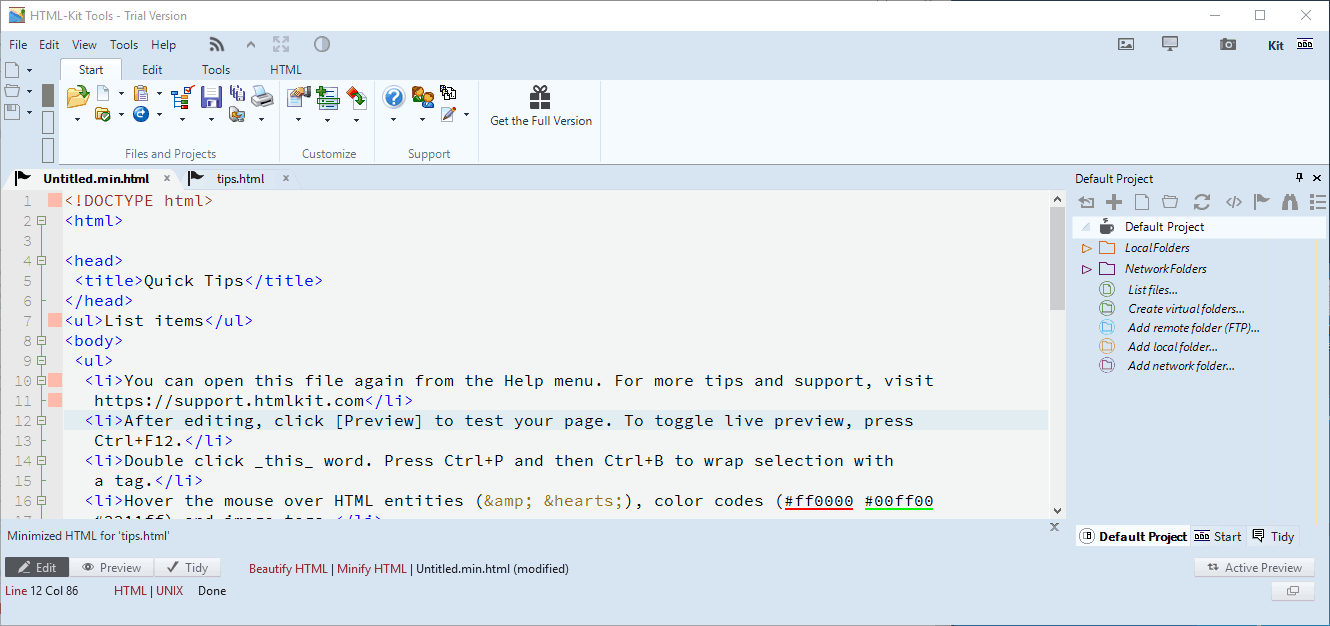
Task: Click the editor vertical scrollbar thumb
Action: [1057, 258]
